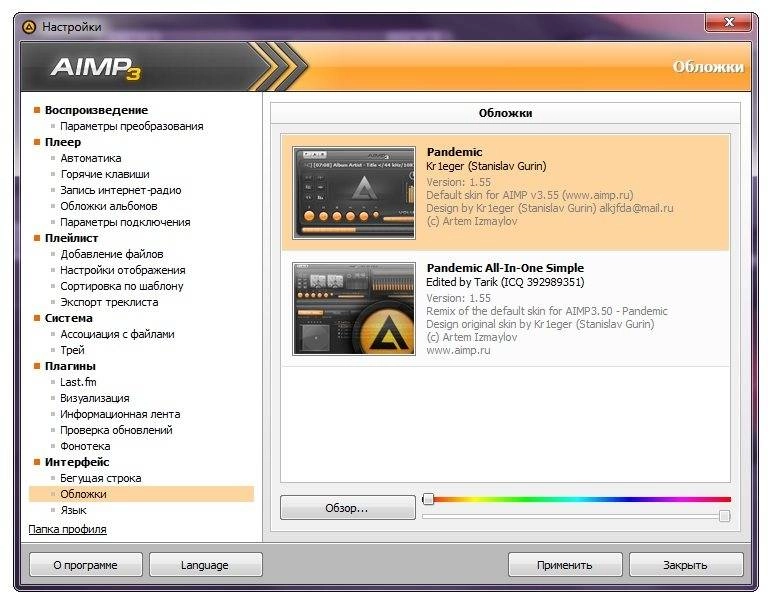
Task: Select the Плеер category
Action: [63, 142]
